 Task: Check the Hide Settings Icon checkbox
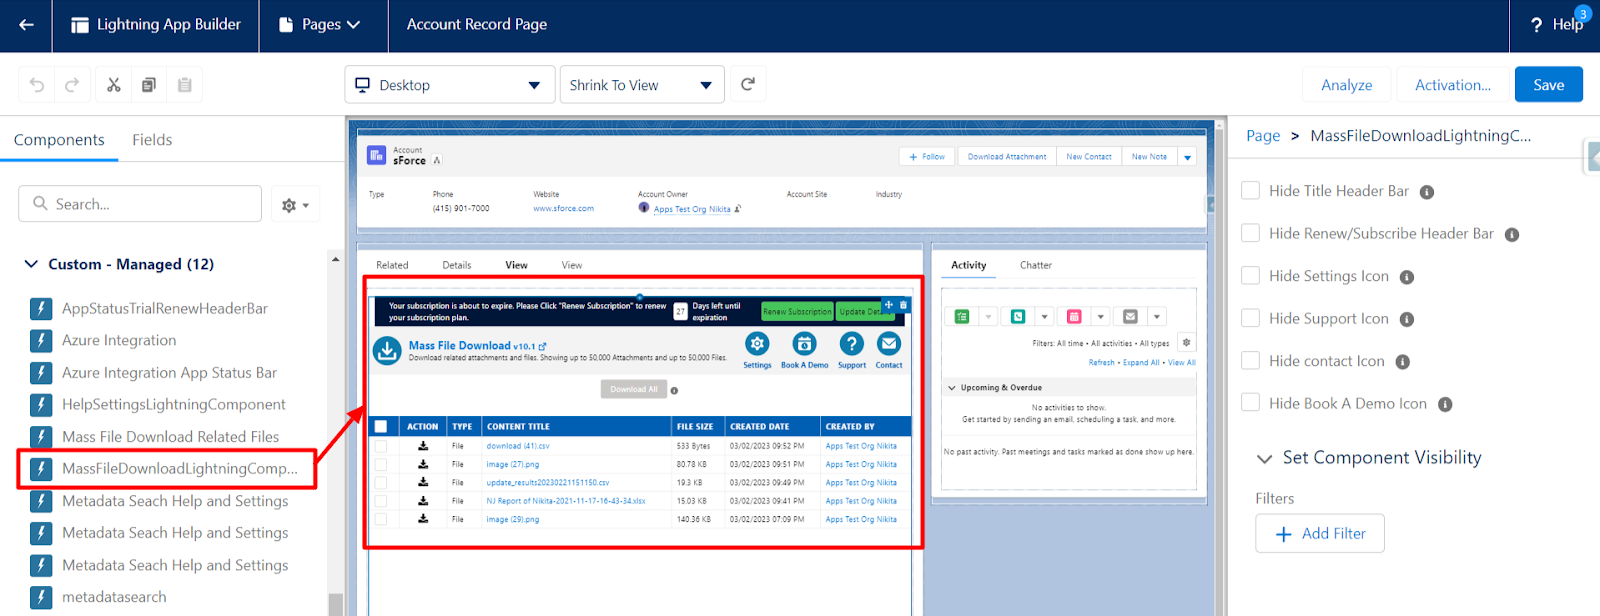tap(1250, 275)
